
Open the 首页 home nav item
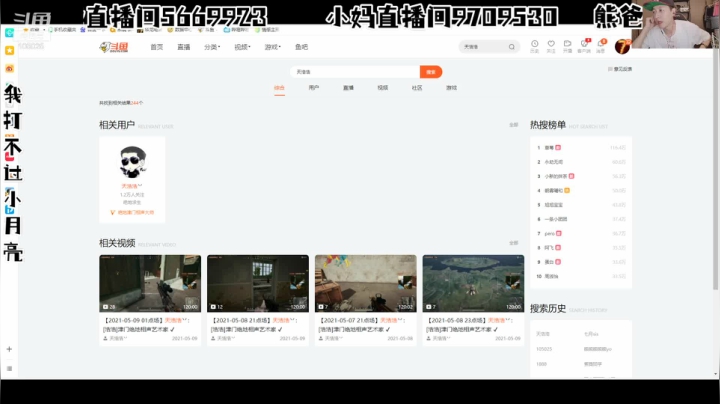[157, 47]
